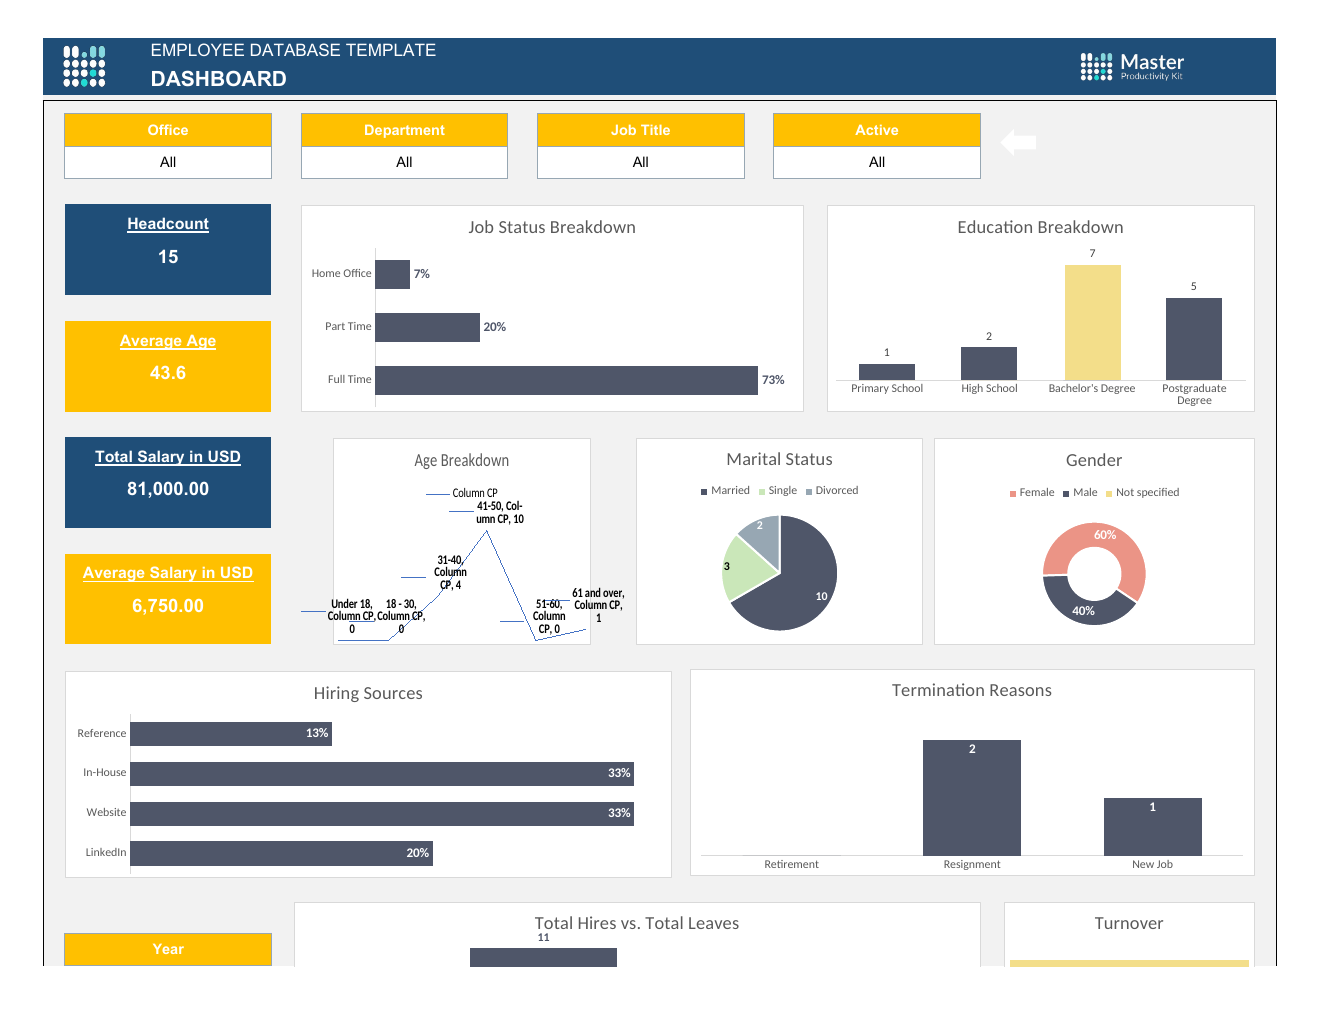1320x1020 pixels.
Task: Select the Home Office bar at 7%
Action: click(x=393, y=274)
